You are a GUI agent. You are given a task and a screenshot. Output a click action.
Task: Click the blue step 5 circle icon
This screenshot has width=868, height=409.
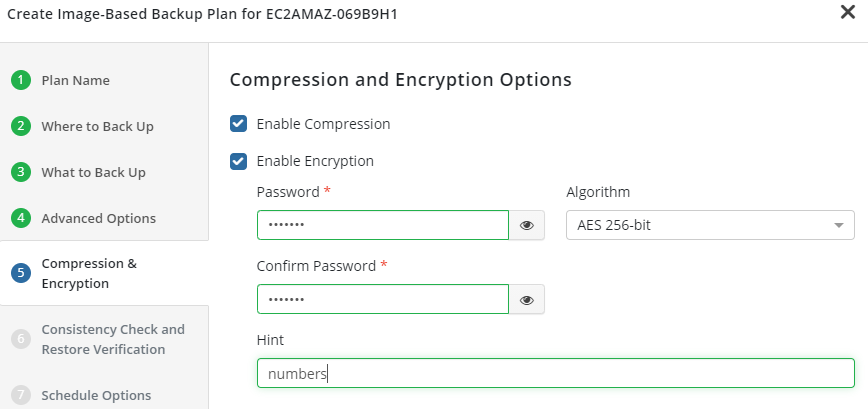(x=21, y=273)
